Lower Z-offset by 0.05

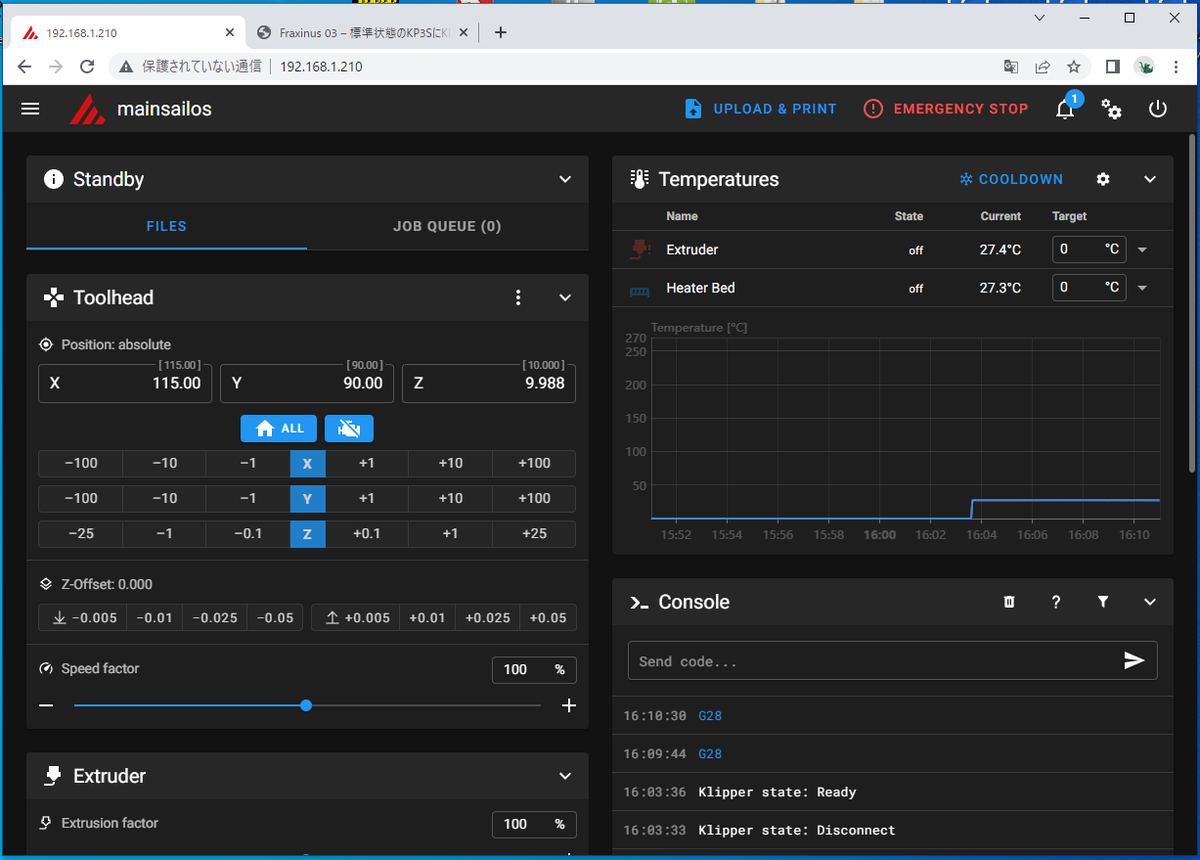(x=275, y=617)
